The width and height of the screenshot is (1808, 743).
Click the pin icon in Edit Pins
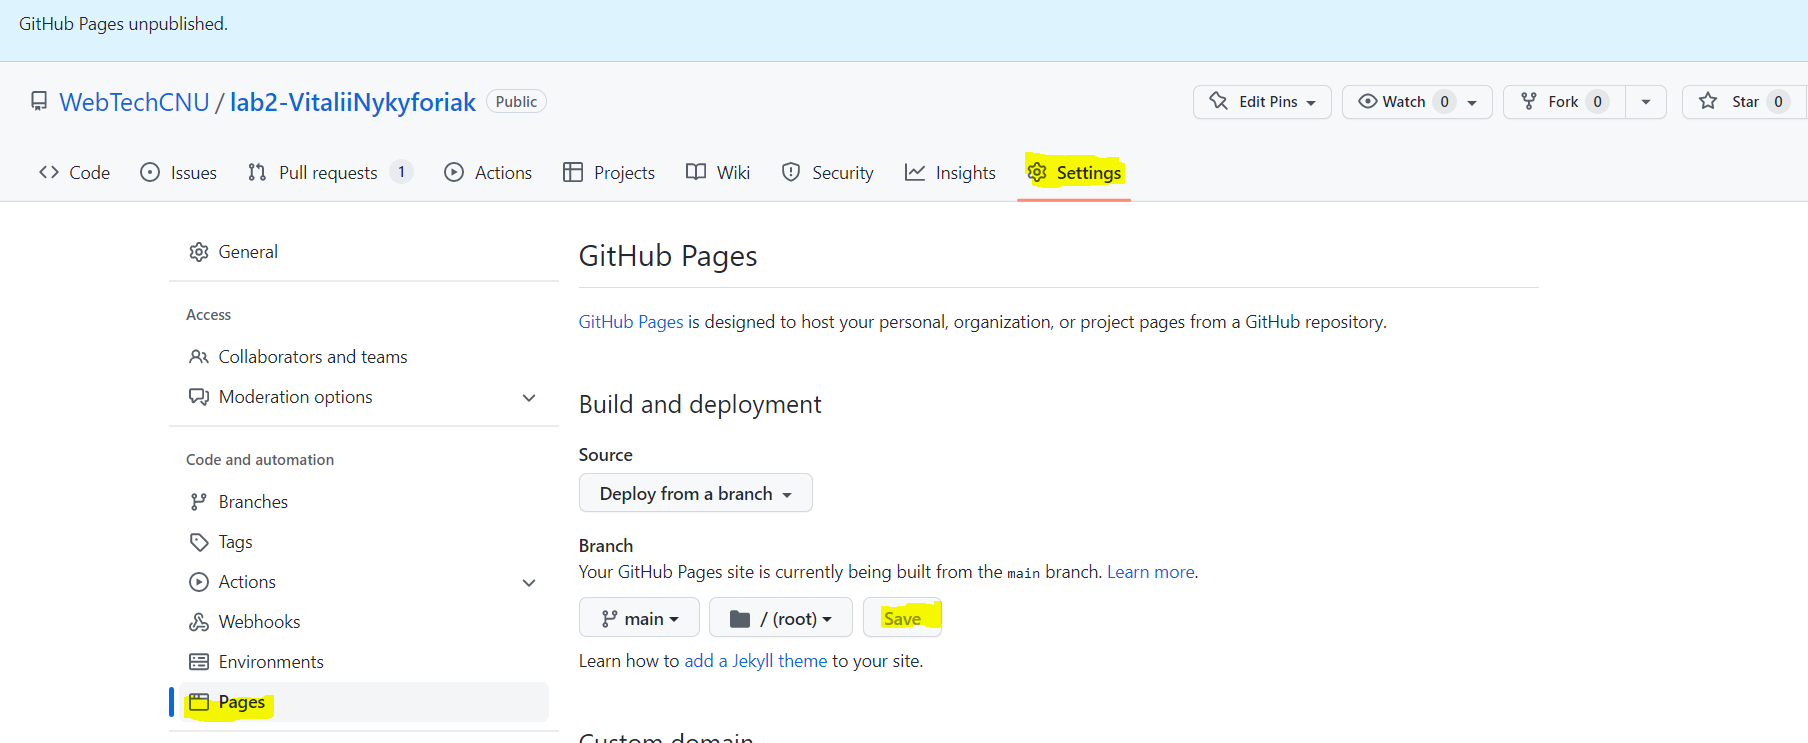click(1218, 101)
